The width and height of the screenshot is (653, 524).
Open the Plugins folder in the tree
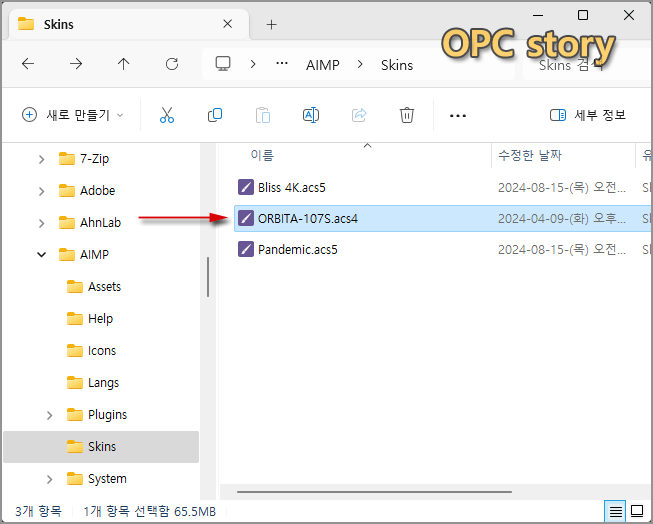[97, 415]
